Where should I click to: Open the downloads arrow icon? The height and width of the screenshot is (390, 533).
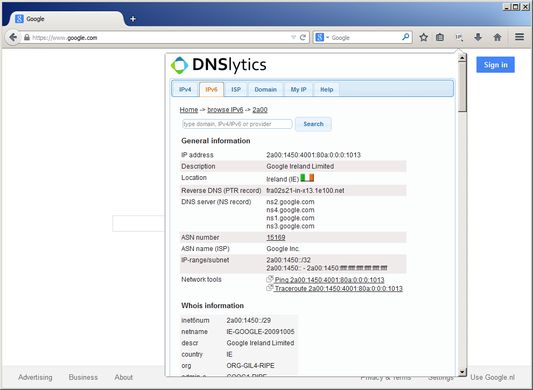[478, 37]
